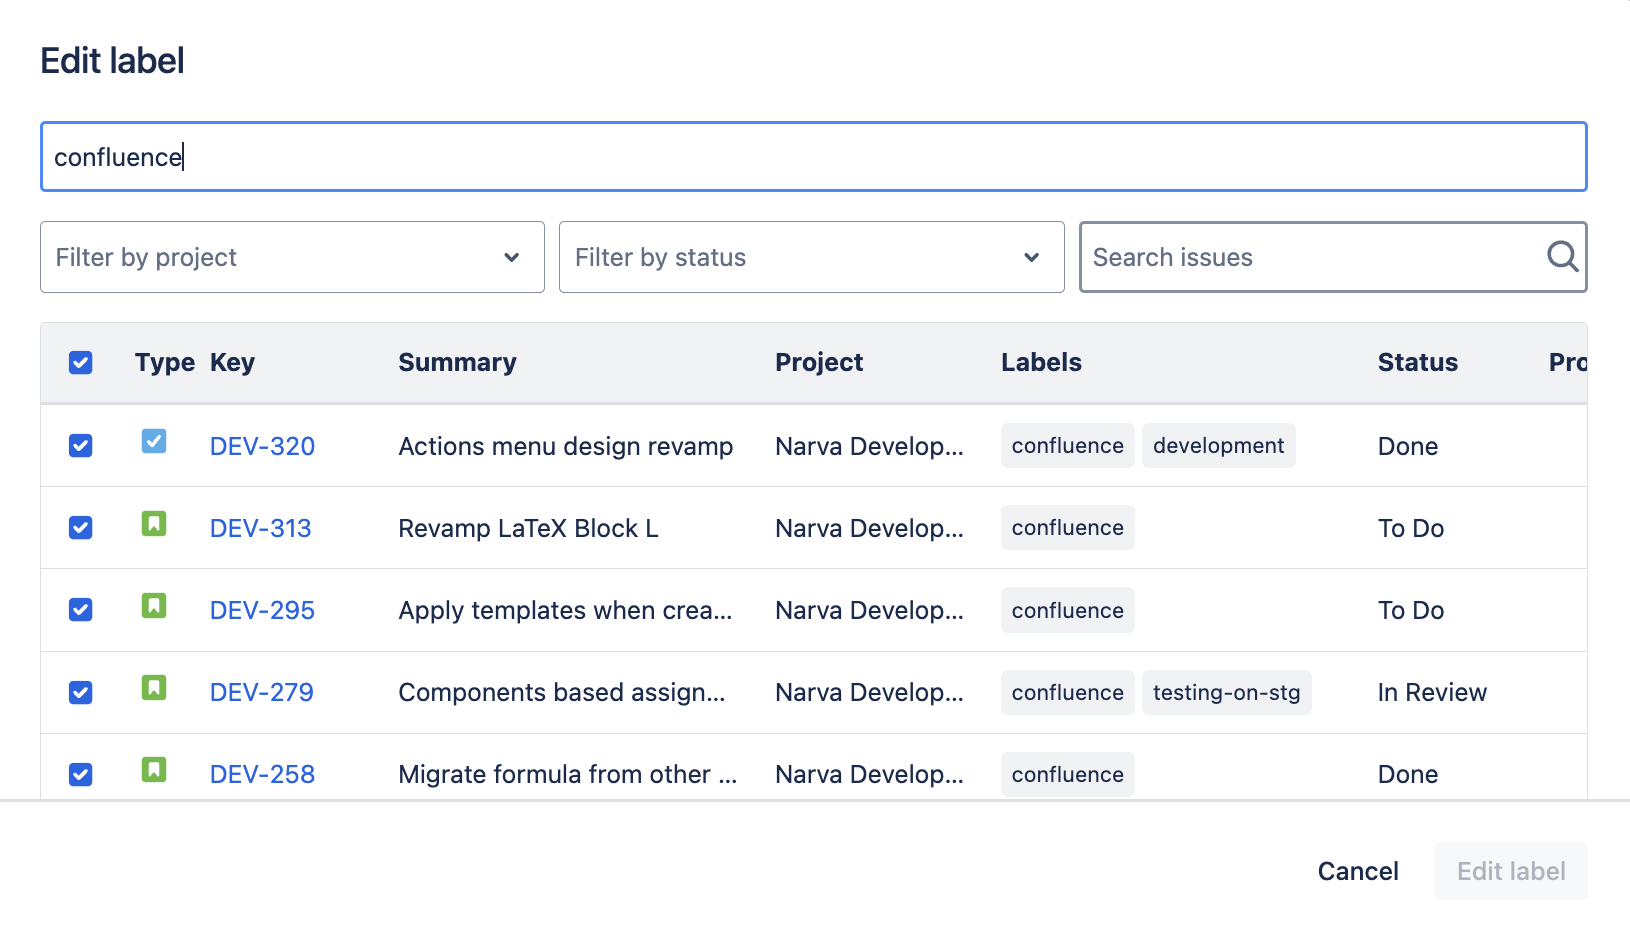This screenshot has width=1630, height=940.
Task: Expand the project filter using its chevron
Action: click(513, 257)
